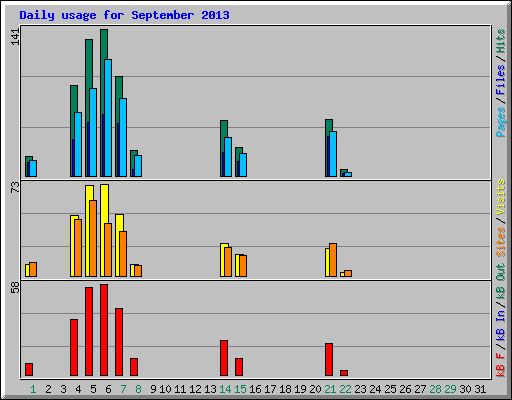Click the orange sites bar for day 7
The image size is (512, 400).
[123, 254]
